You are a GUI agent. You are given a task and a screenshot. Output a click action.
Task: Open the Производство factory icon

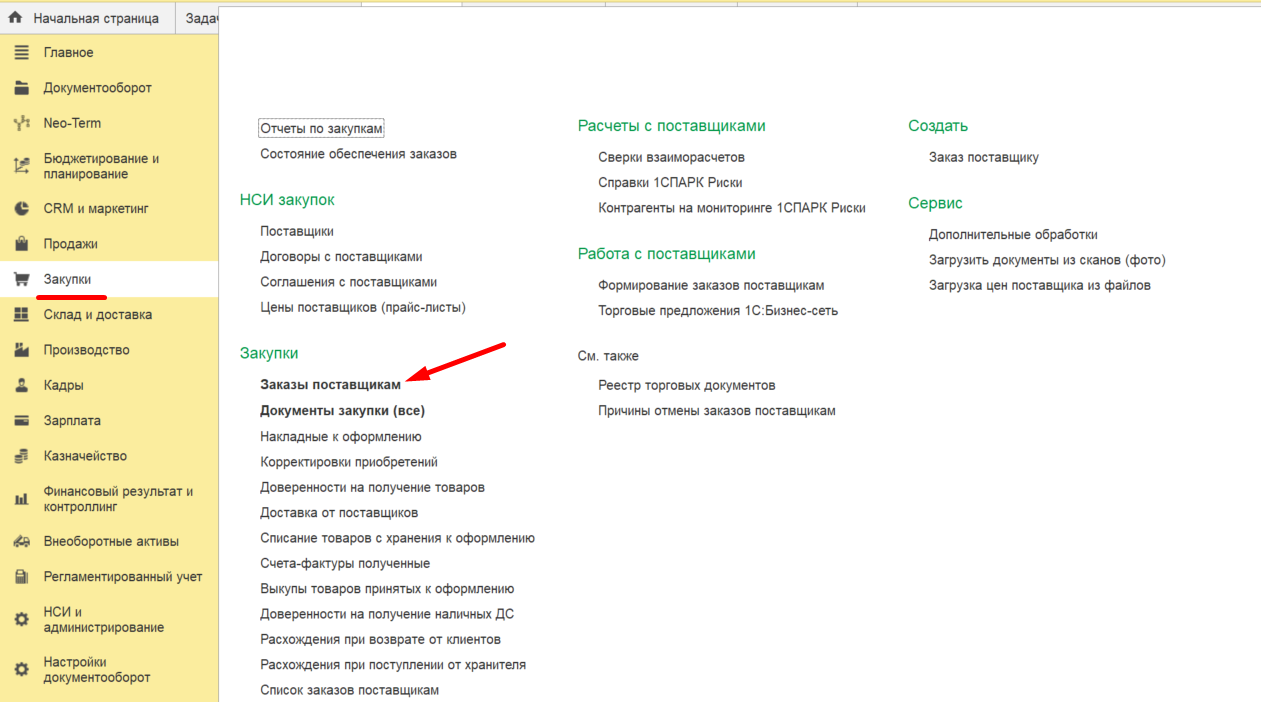coord(21,350)
